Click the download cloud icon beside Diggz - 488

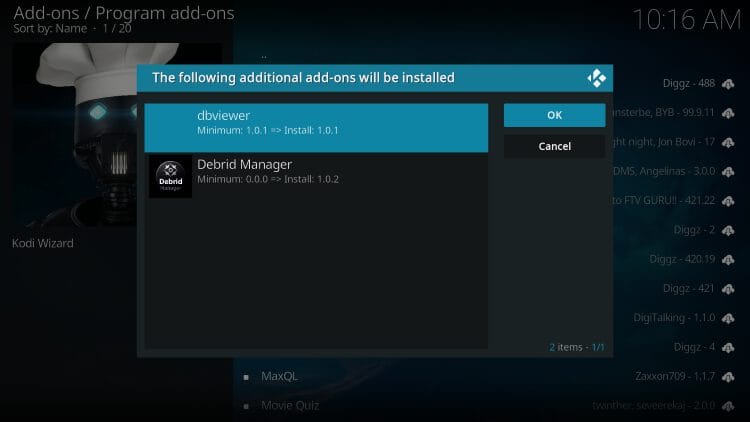coord(728,84)
